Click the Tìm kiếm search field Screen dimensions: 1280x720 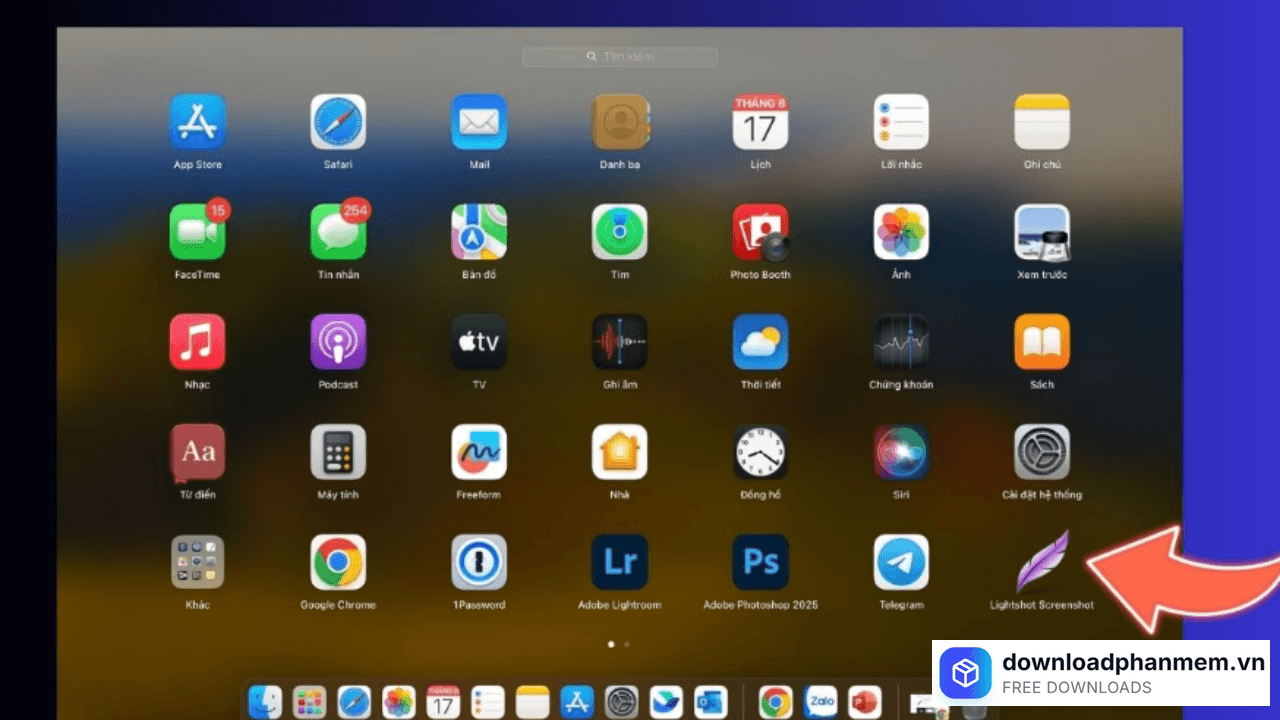[x=620, y=57]
